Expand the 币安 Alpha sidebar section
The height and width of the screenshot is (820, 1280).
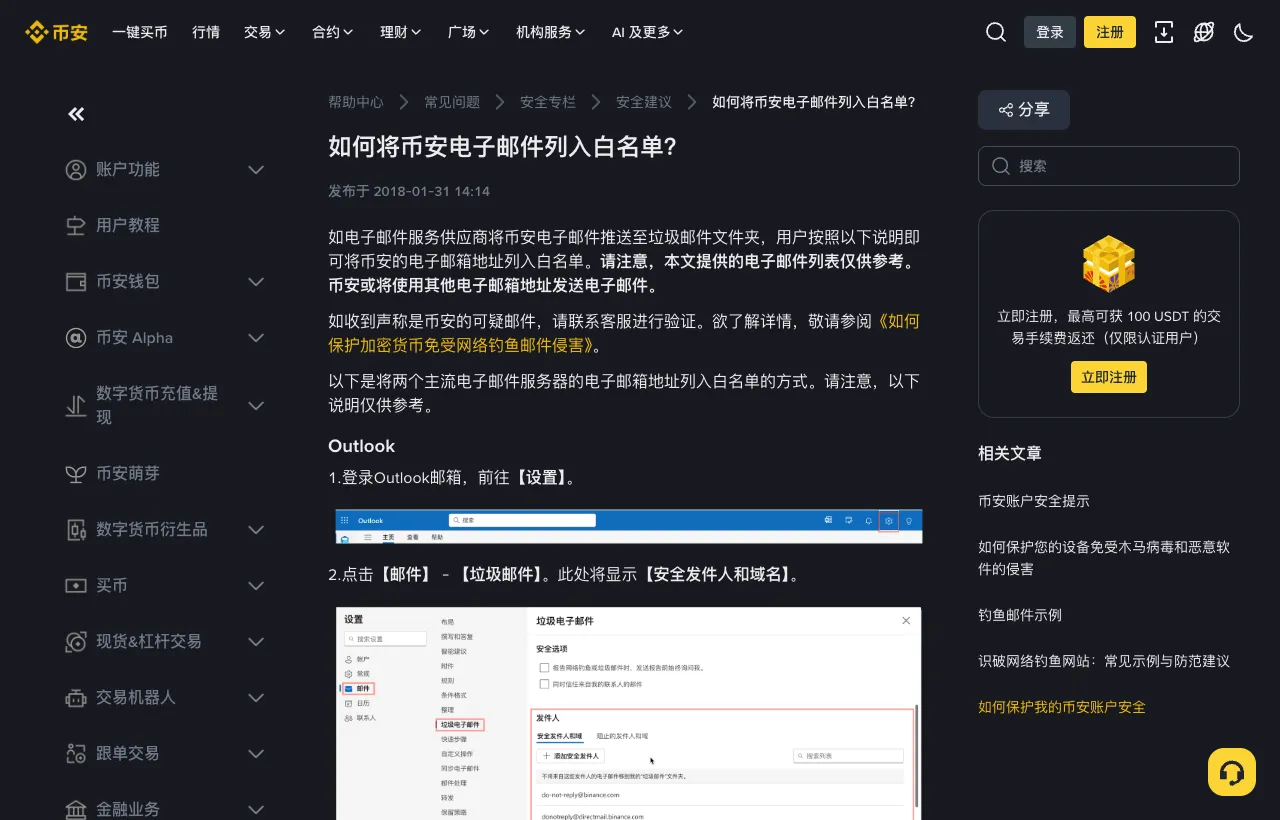tap(256, 338)
